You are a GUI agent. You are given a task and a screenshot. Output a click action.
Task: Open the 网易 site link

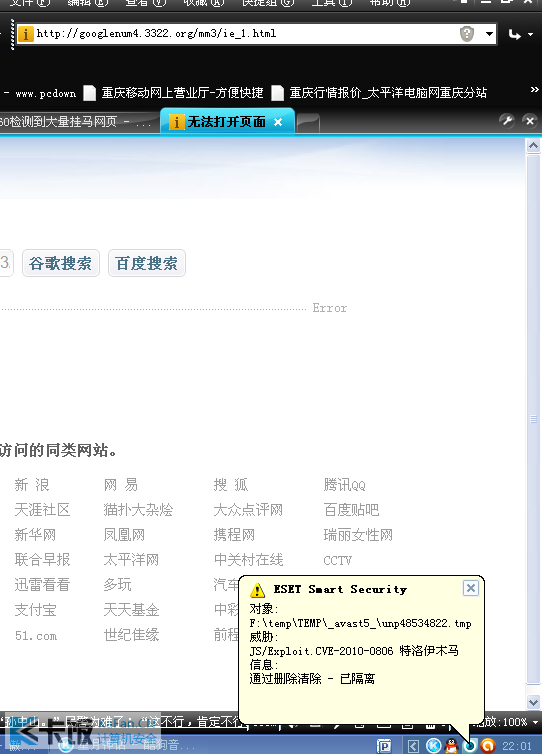[121, 485]
